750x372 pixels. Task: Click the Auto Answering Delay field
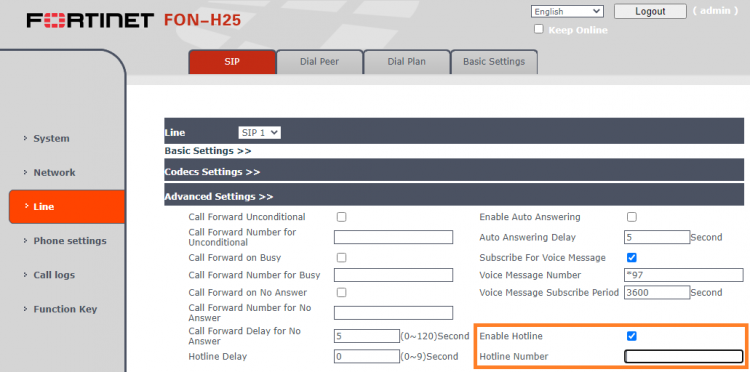tap(657, 237)
